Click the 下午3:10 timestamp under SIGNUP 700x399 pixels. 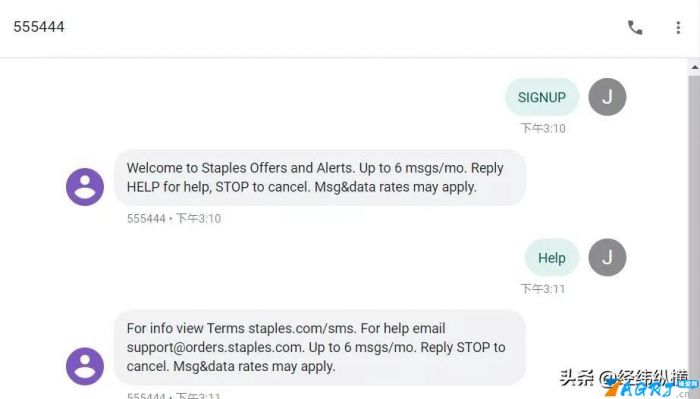543,129
